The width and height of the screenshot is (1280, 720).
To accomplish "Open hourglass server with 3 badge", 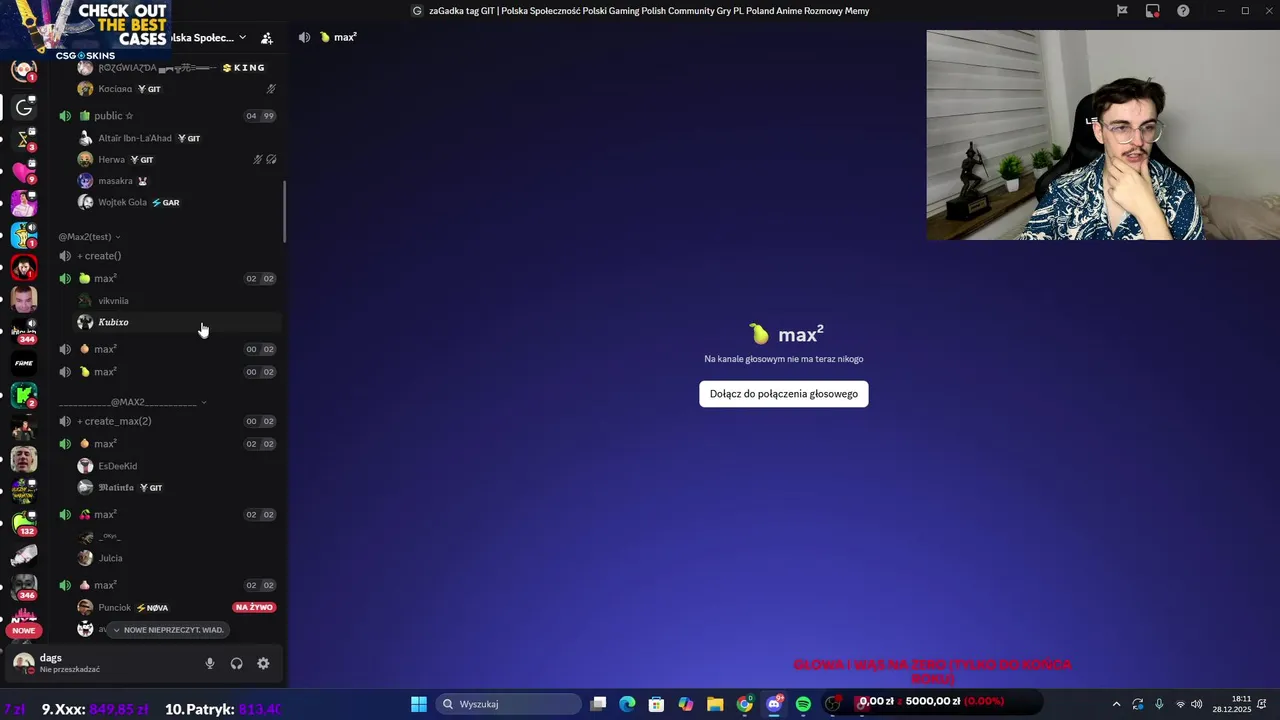I will pos(24,139).
